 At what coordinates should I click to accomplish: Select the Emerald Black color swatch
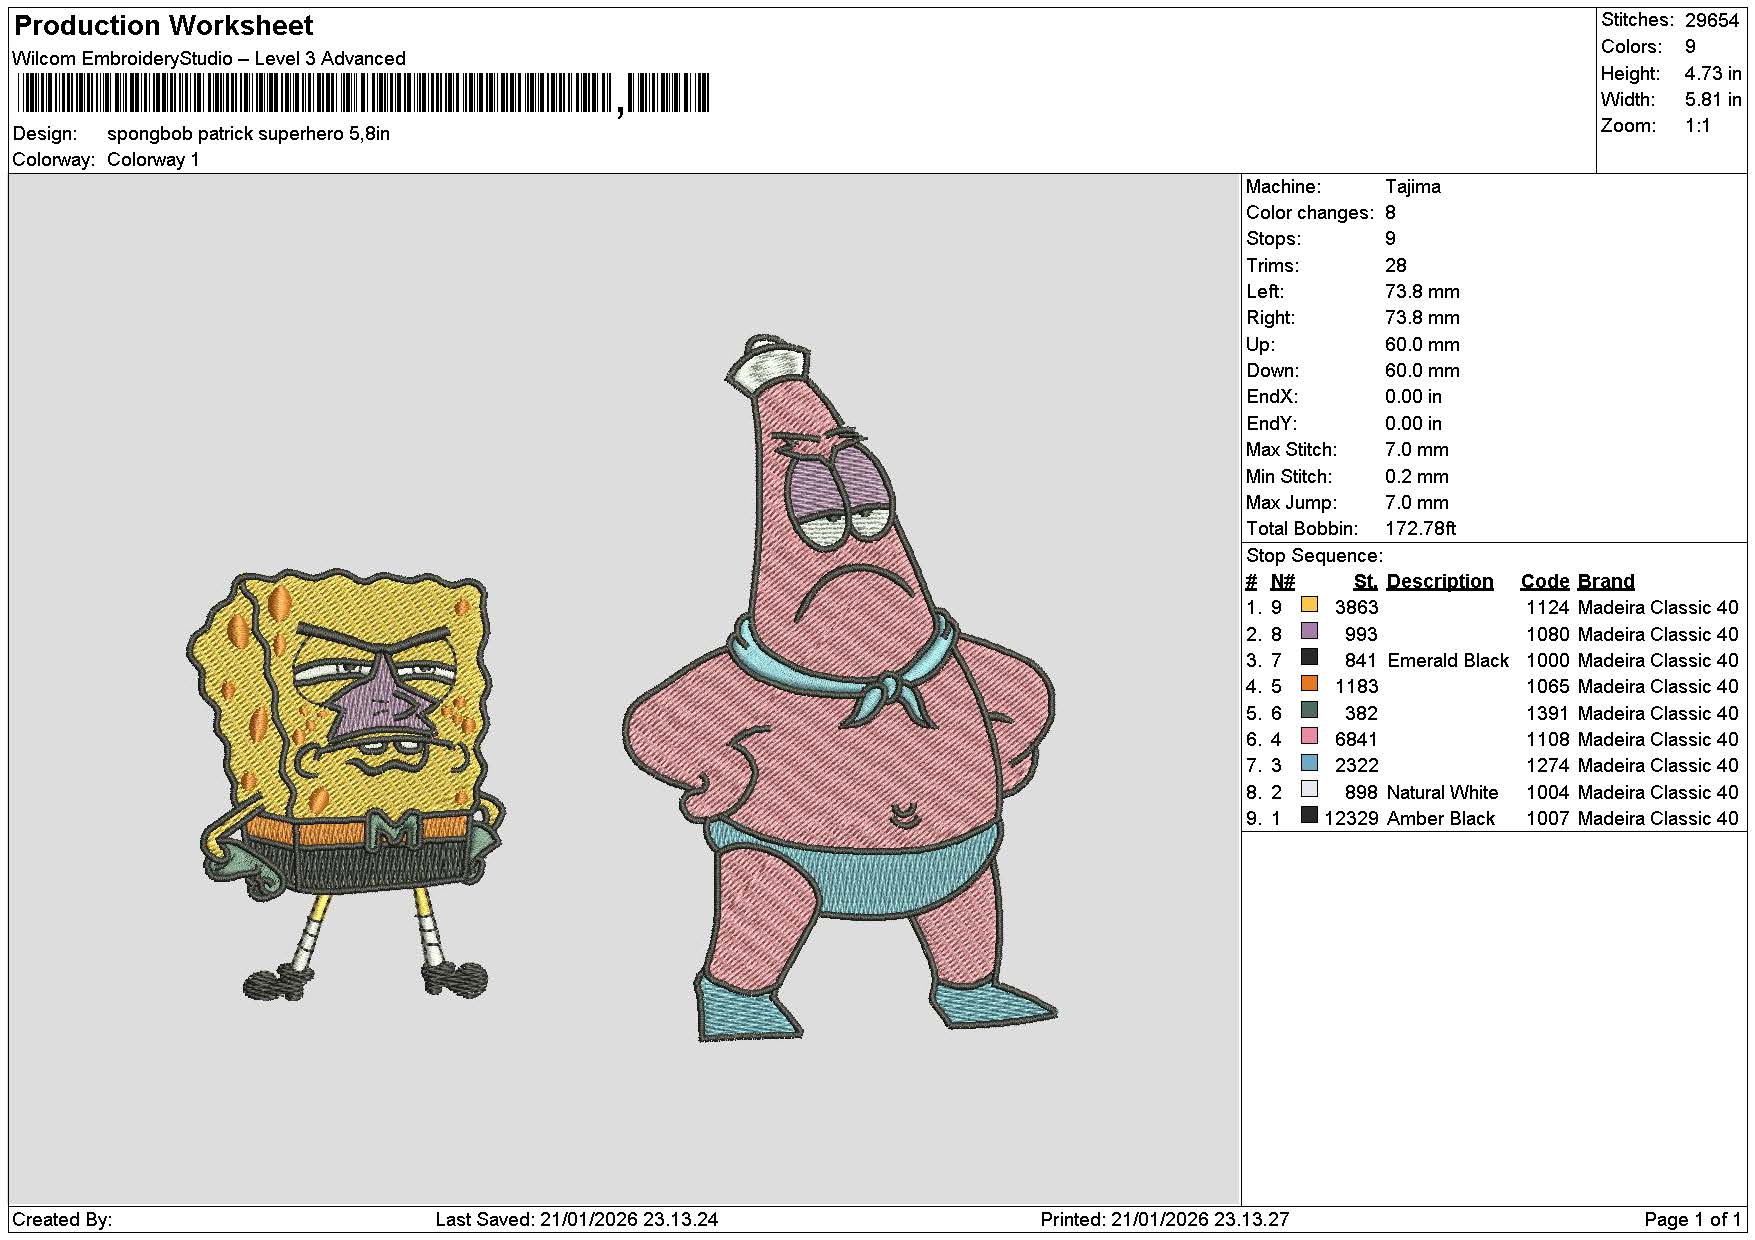1309,657
